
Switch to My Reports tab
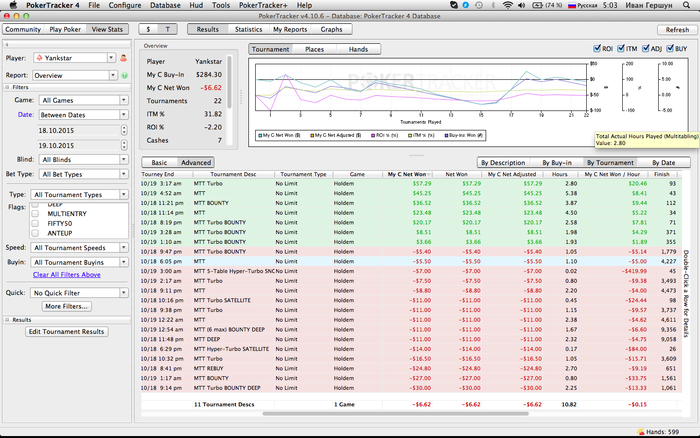coord(290,29)
